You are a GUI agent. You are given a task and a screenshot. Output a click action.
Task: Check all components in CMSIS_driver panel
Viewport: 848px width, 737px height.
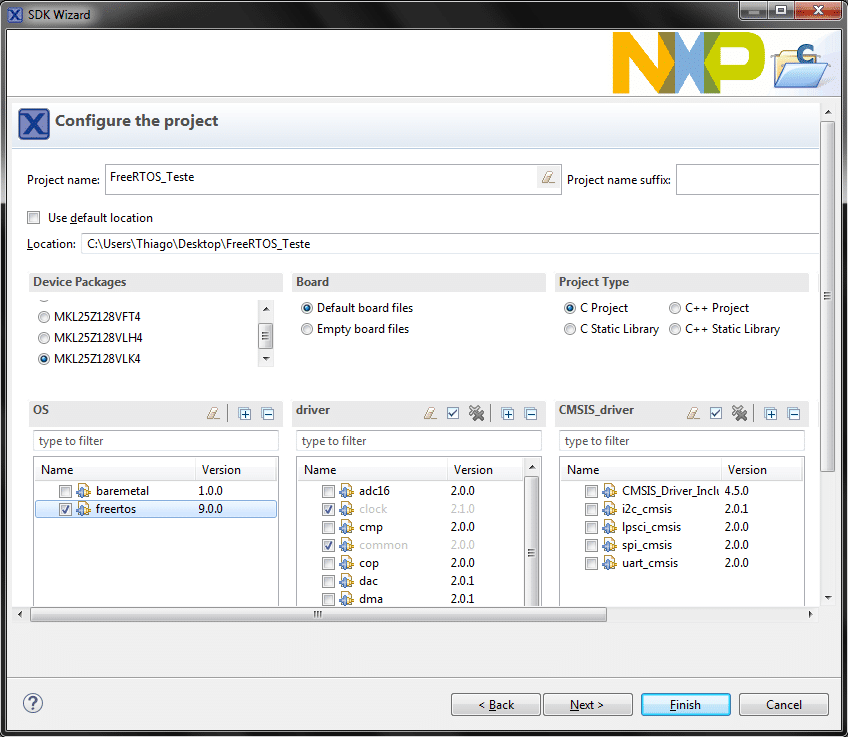coord(716,414)
